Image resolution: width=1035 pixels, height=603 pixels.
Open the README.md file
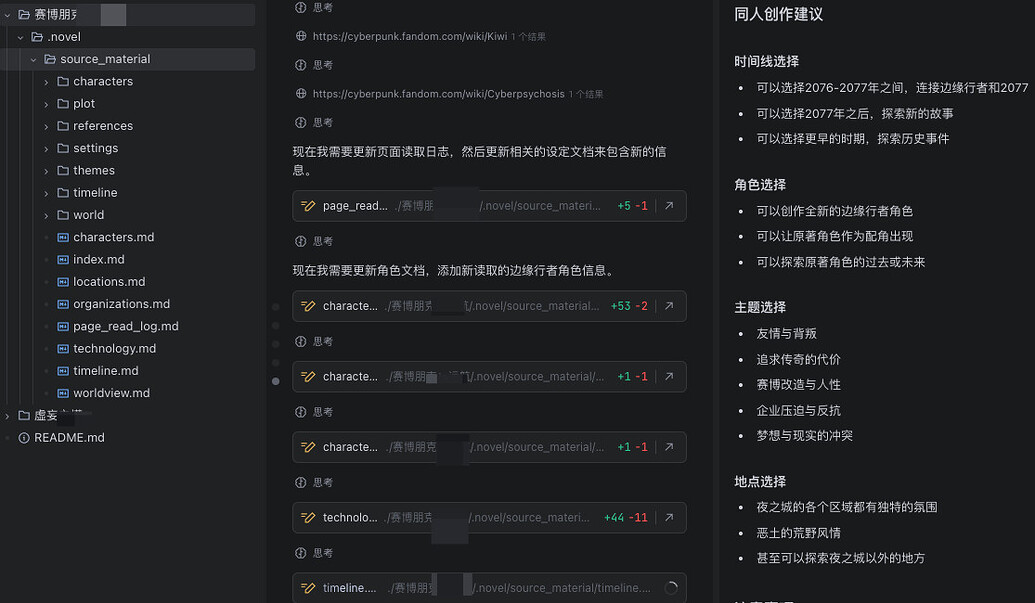pyautogui.click(x=69, y=437)
